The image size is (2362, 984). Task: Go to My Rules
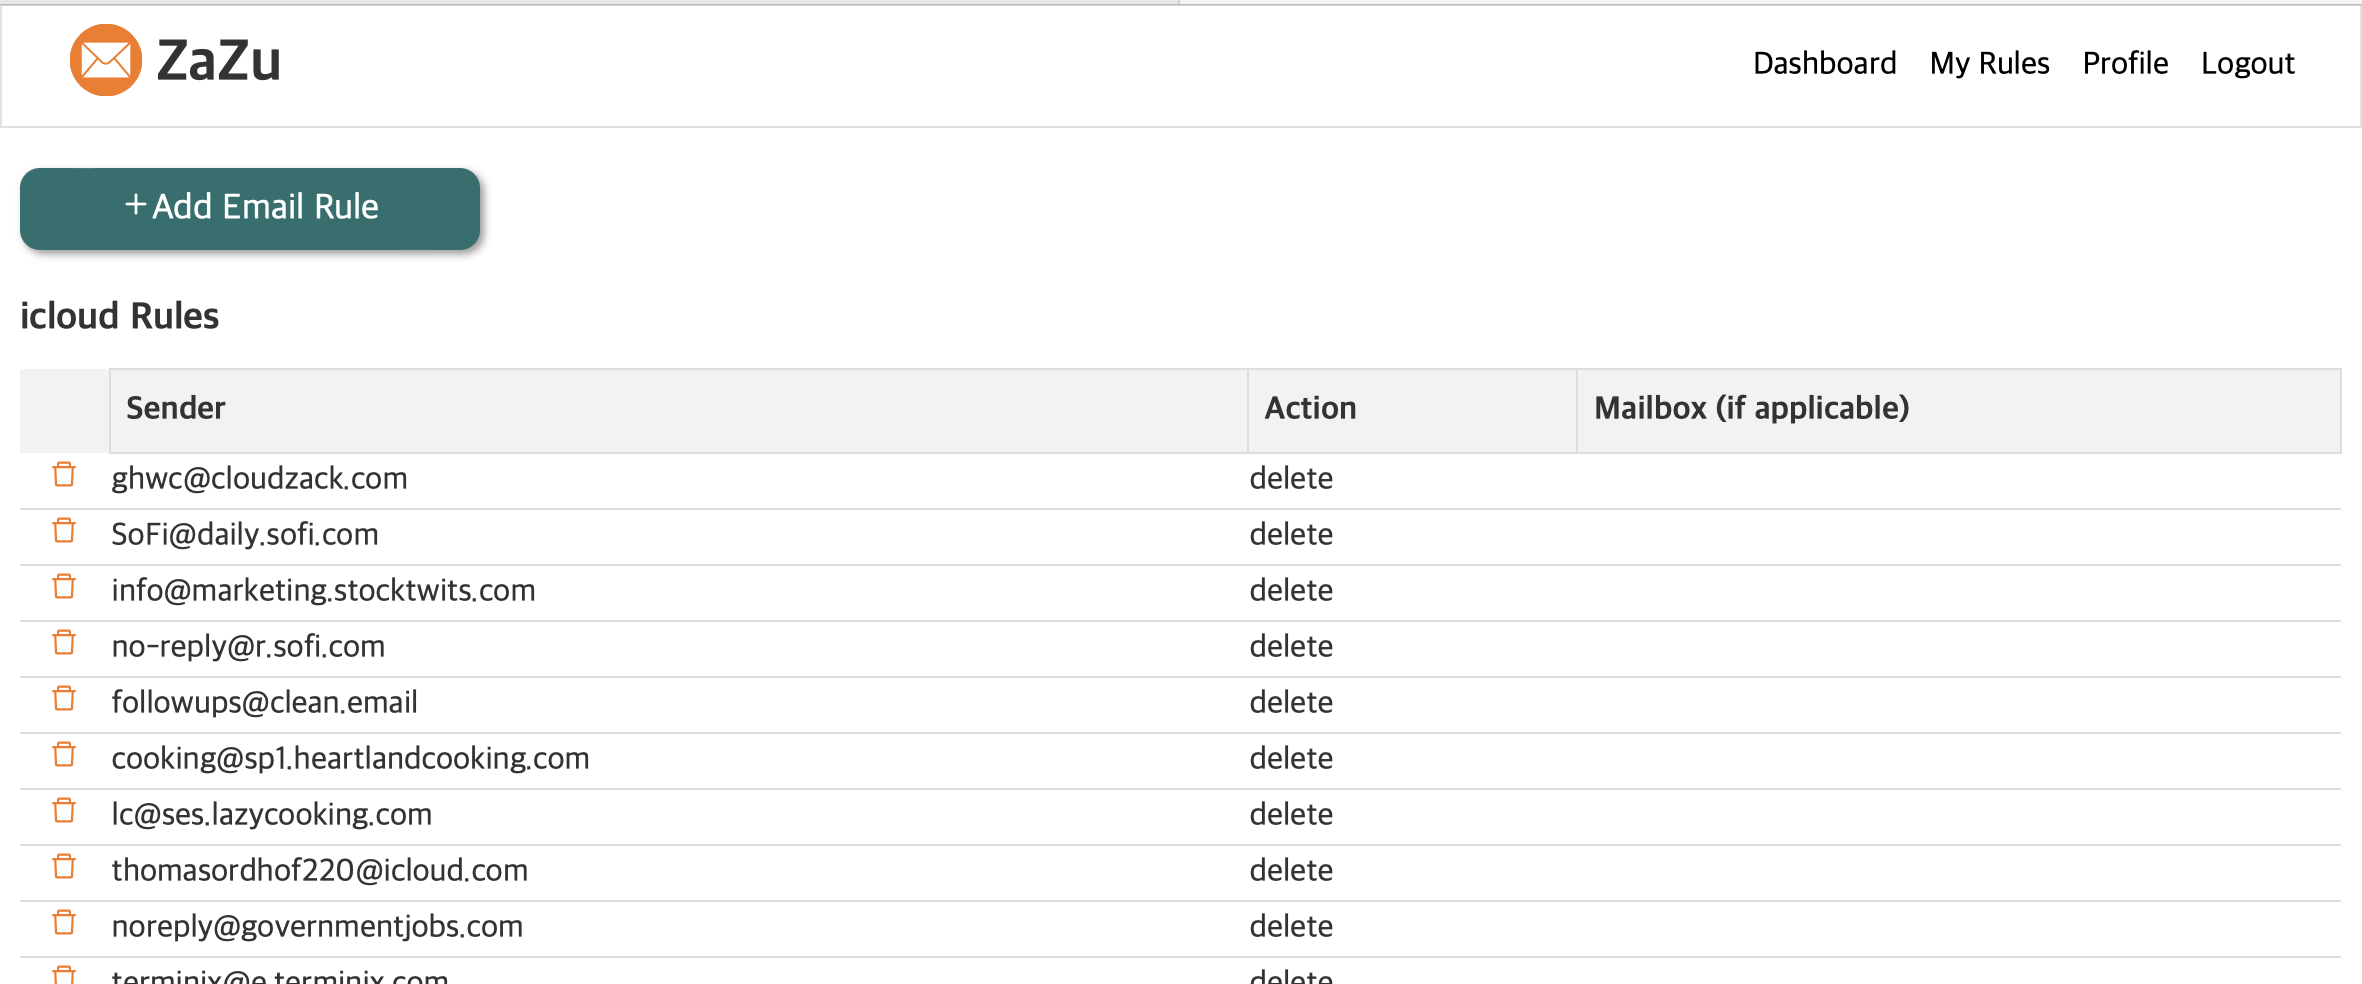1989,63
